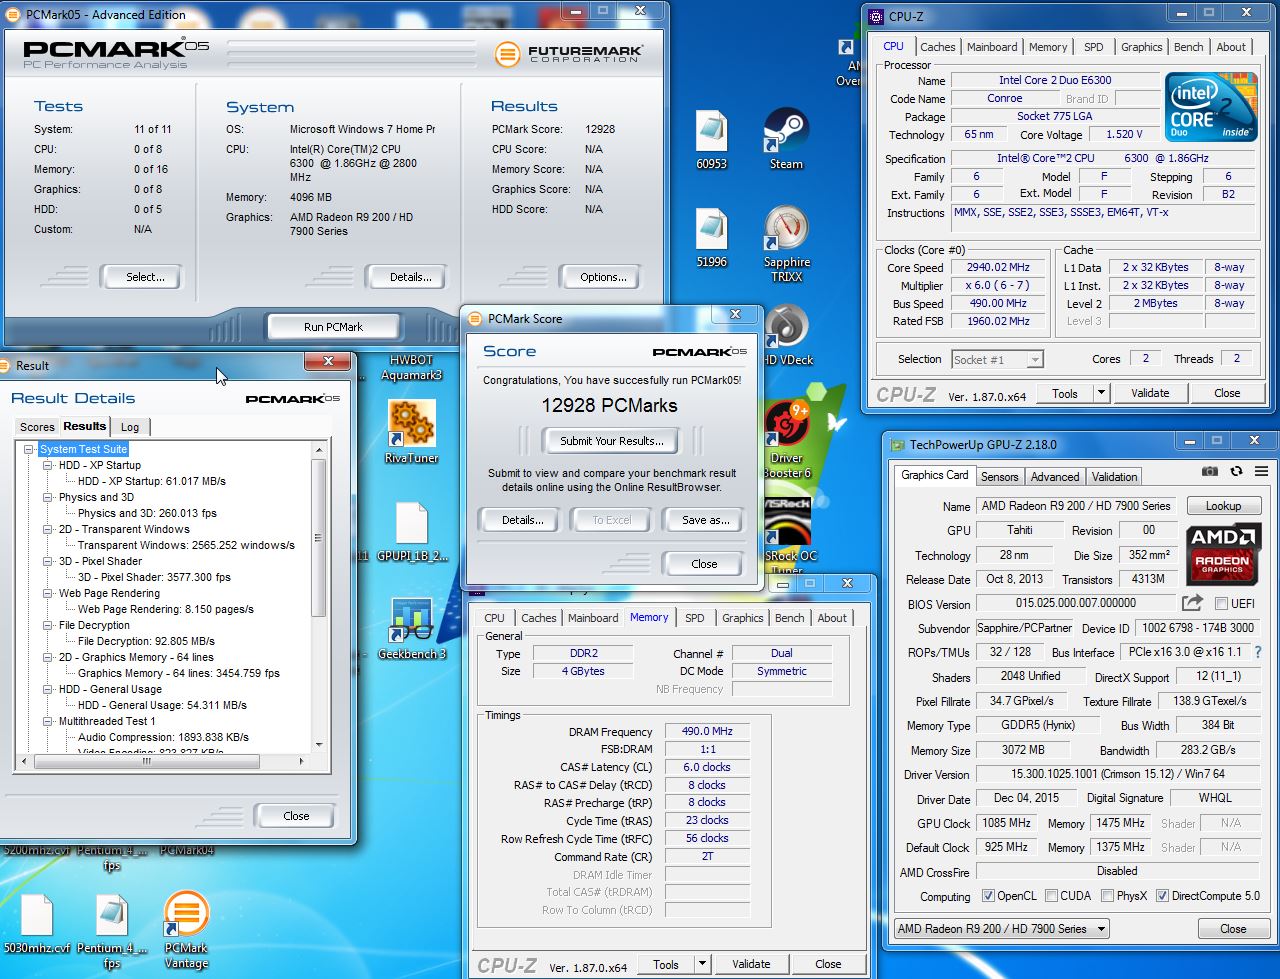The width and height of the screenshot is (1280, 979).
Task: Click the Run PCMark button
Action: 333,327
